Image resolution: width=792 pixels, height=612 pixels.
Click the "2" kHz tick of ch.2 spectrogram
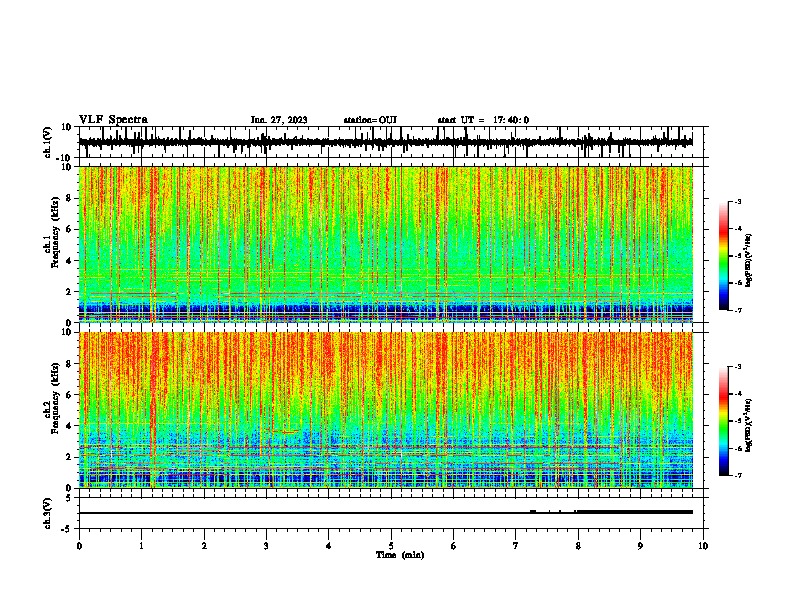tap(69, 457)
